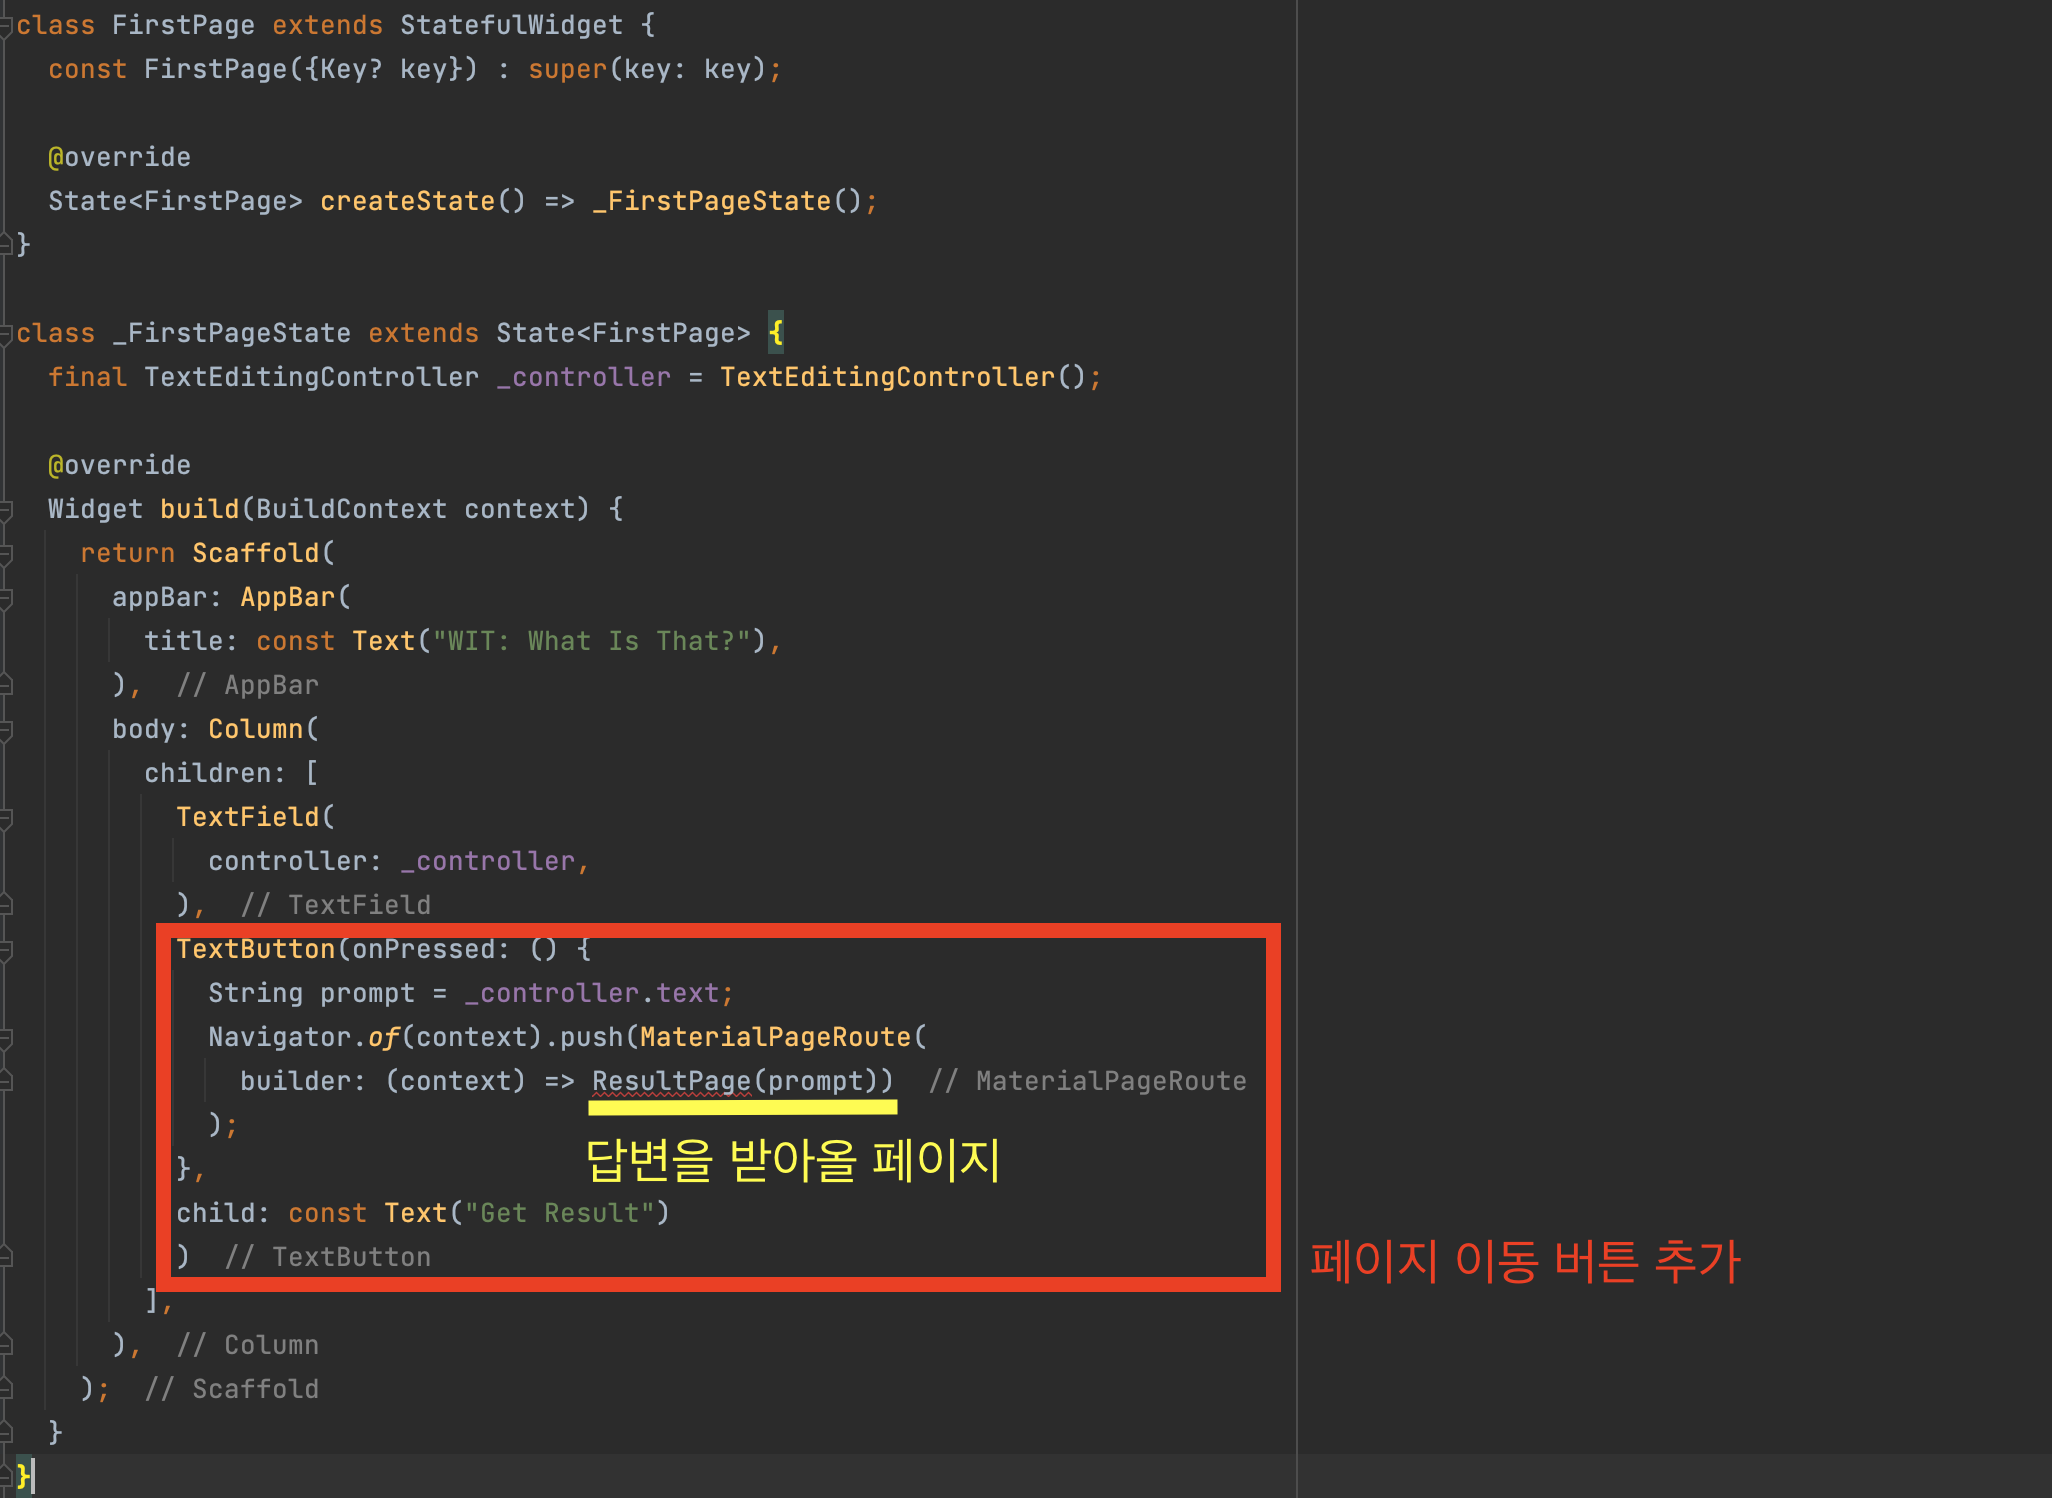2052x1498 pixels.
Task: Click the fold end marker beside // Scaffold
Action: point(6,1389)
